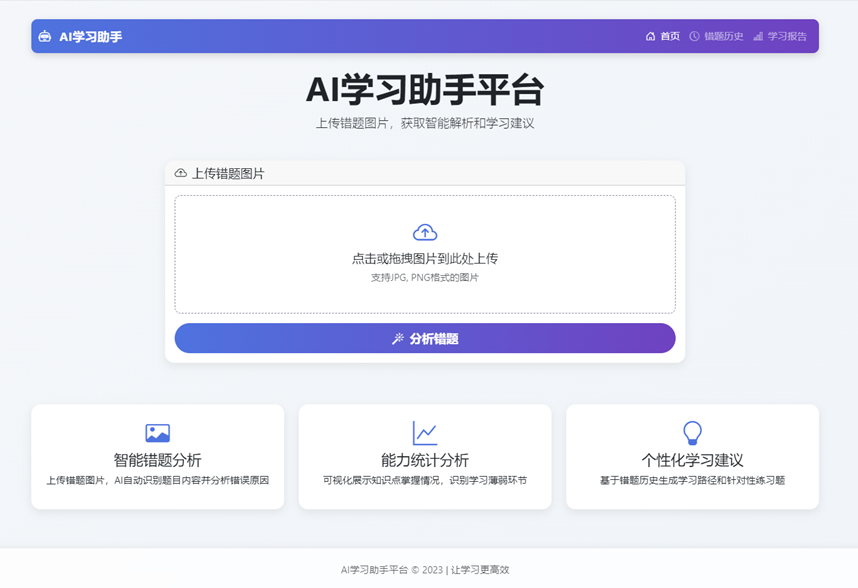Open the AI学习助手 brand link

(x=80, y=37)
